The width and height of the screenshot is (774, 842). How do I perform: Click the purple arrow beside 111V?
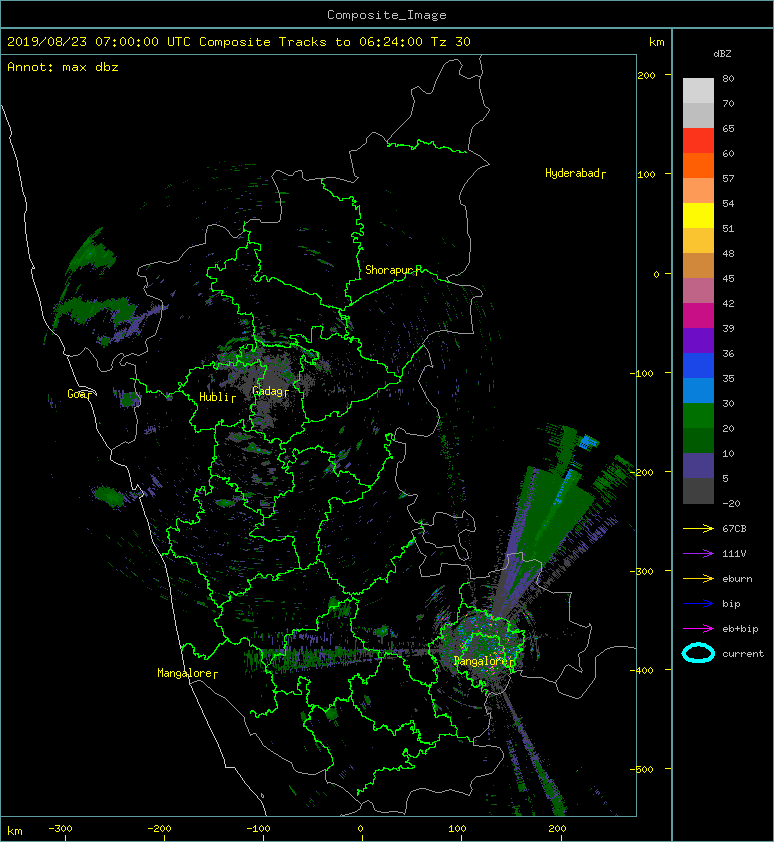(698, 554)
